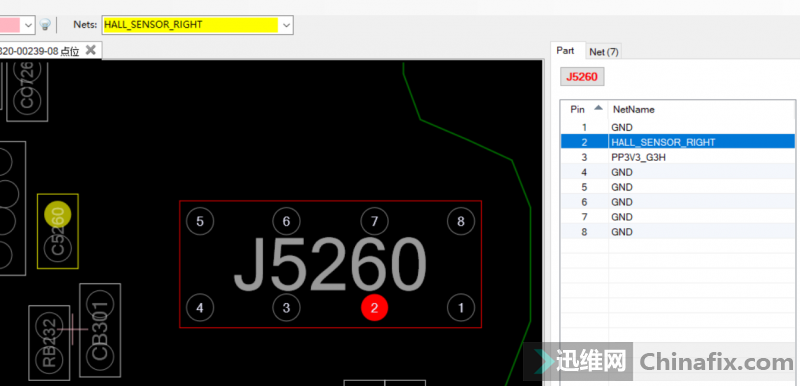Click pad 6 of J5260
Viewport: 800px width, 386px height.
[x=286, y=221]
